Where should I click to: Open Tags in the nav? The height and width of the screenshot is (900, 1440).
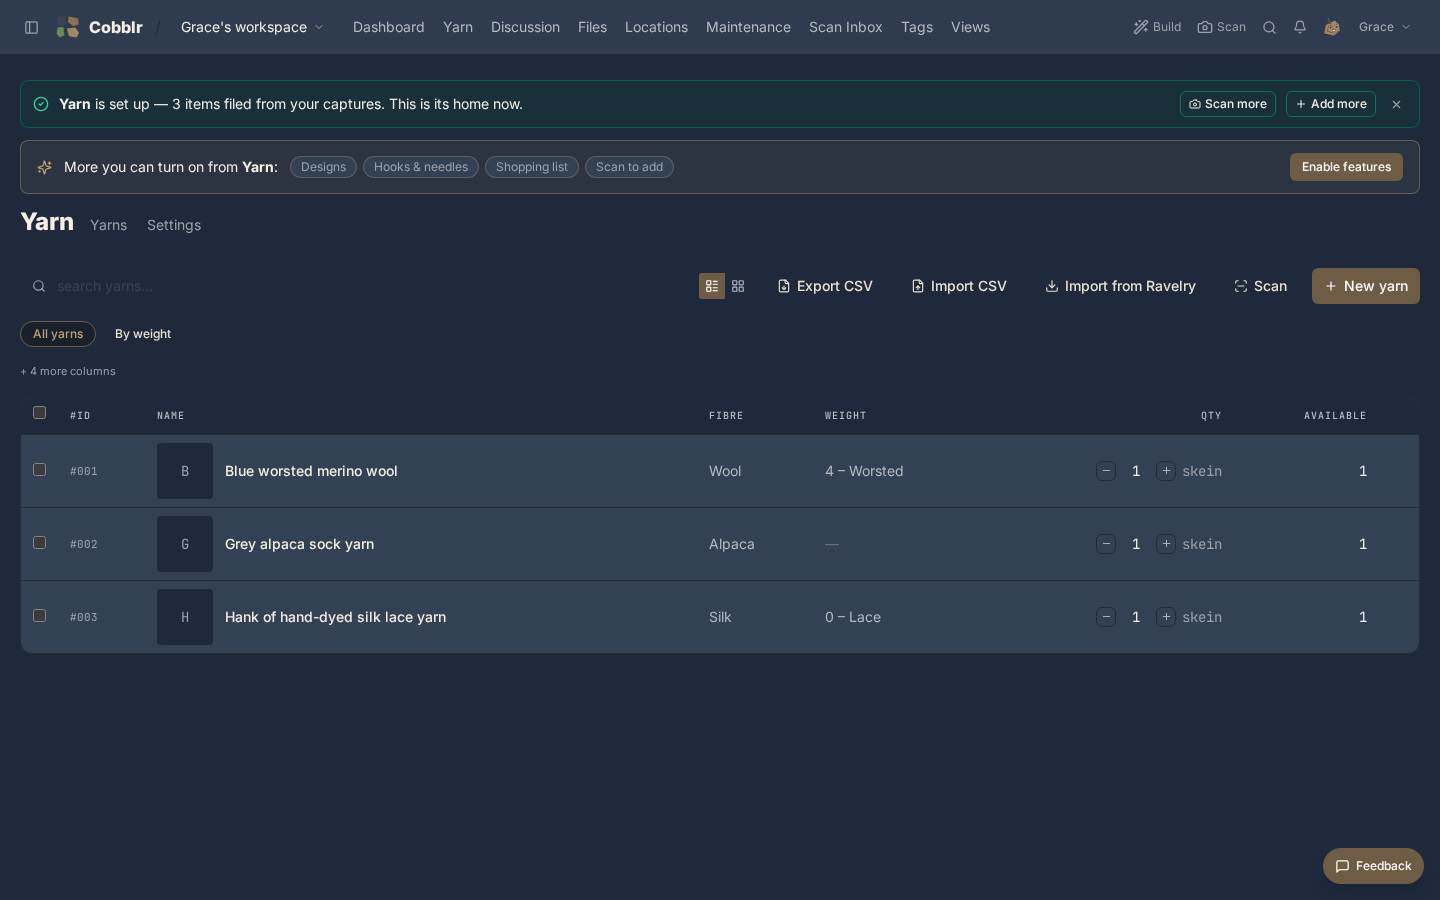[917, 27]
